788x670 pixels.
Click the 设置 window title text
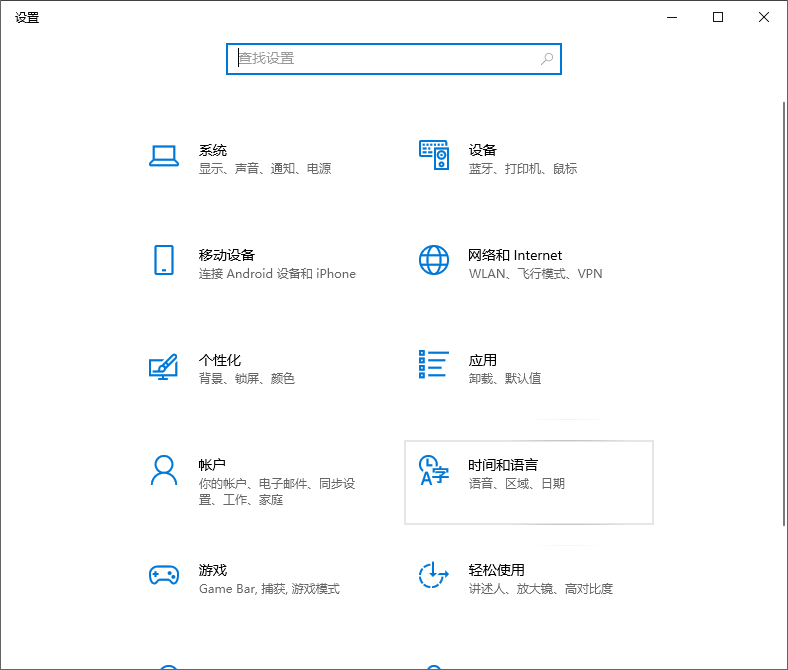pyautogui.click(x=27, y=18)
